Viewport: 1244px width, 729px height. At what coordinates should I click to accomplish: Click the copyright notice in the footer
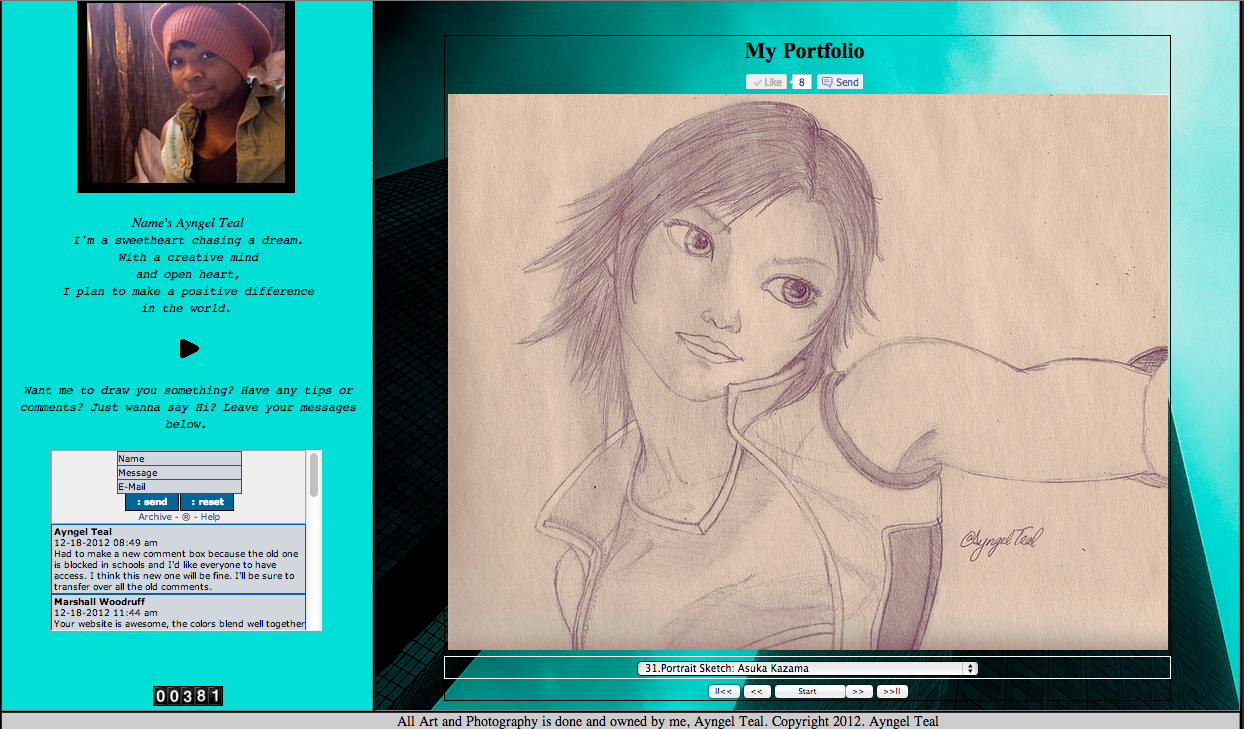click(x=668, y=721)
